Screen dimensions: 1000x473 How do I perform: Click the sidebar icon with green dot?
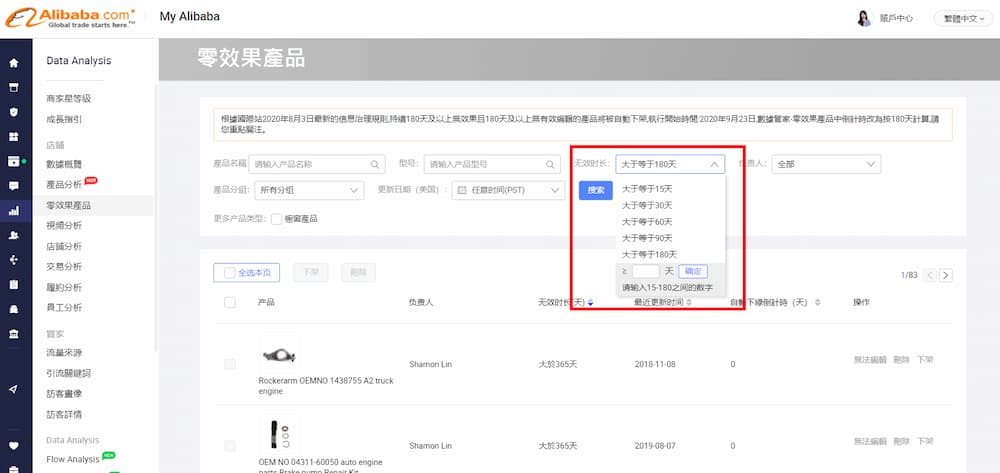click(x=13, y=161)
